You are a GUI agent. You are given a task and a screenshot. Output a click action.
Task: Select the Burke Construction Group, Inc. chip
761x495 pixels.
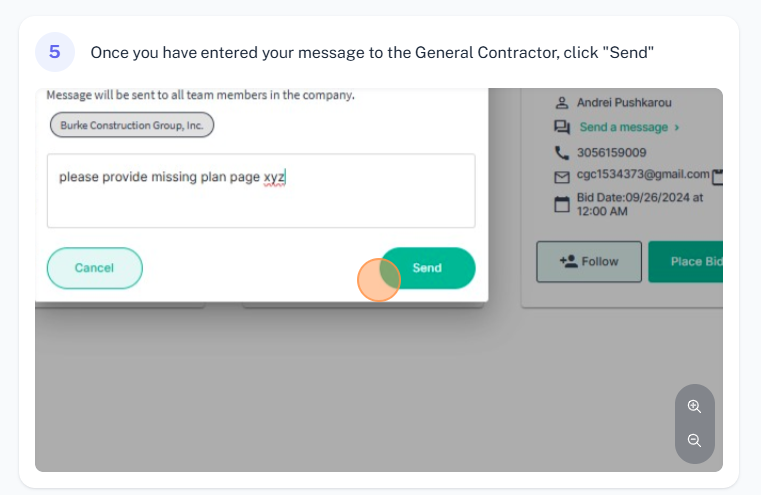tap(132, 125)
